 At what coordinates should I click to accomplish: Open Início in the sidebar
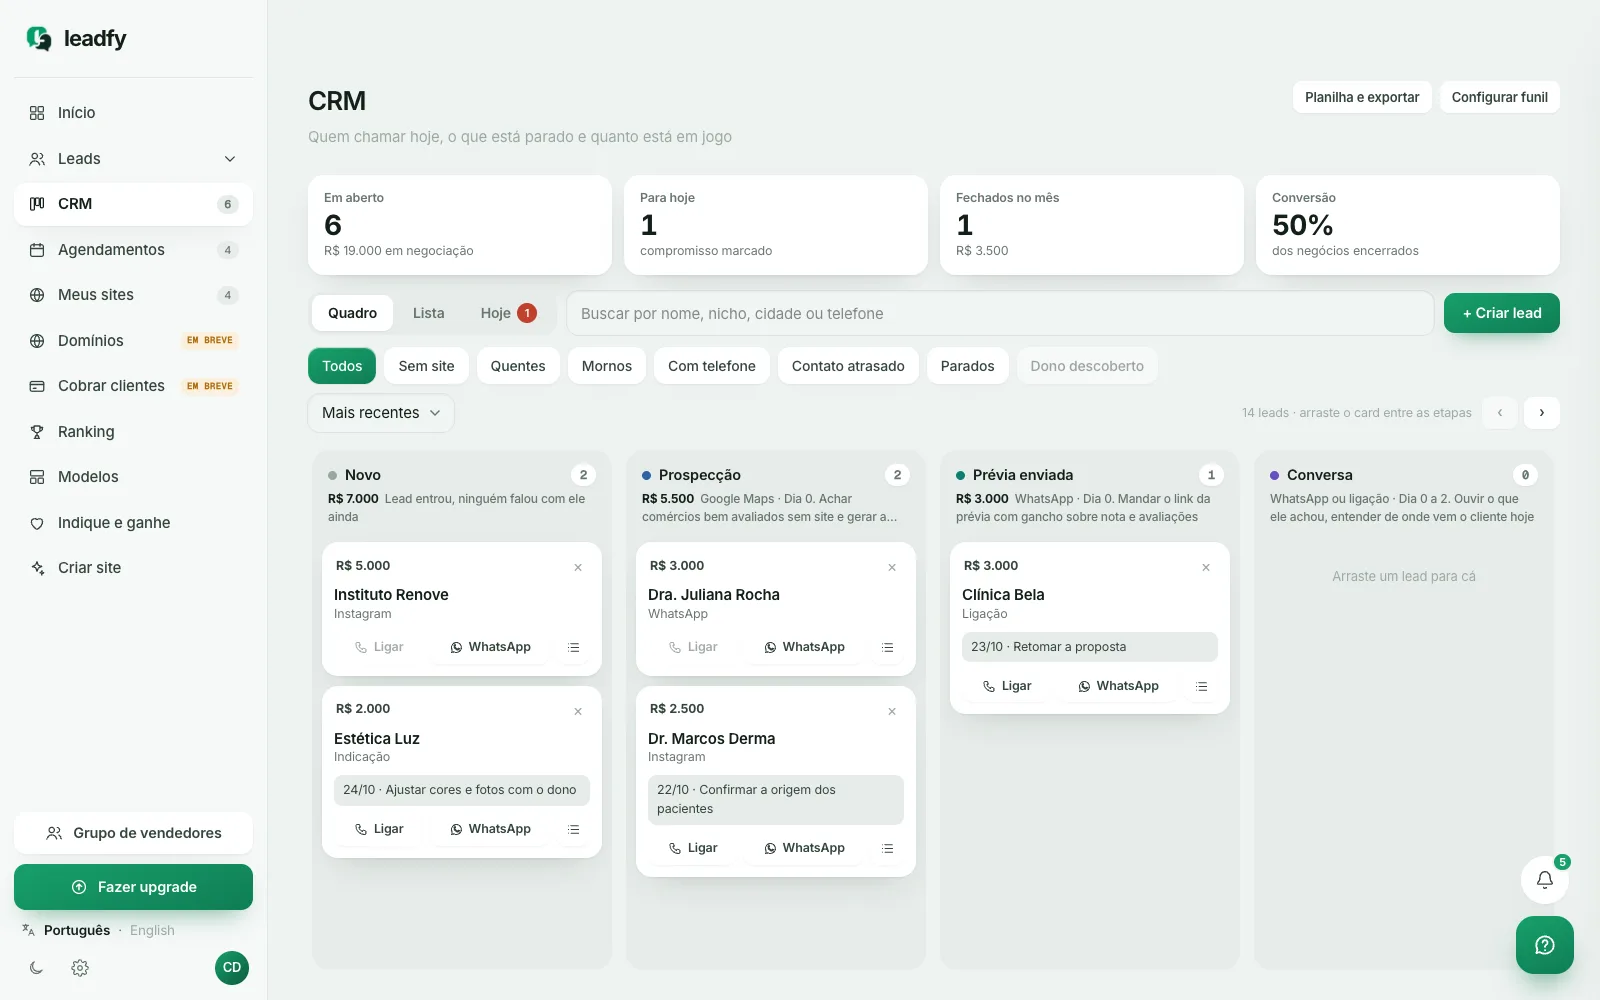pos(133,113)
